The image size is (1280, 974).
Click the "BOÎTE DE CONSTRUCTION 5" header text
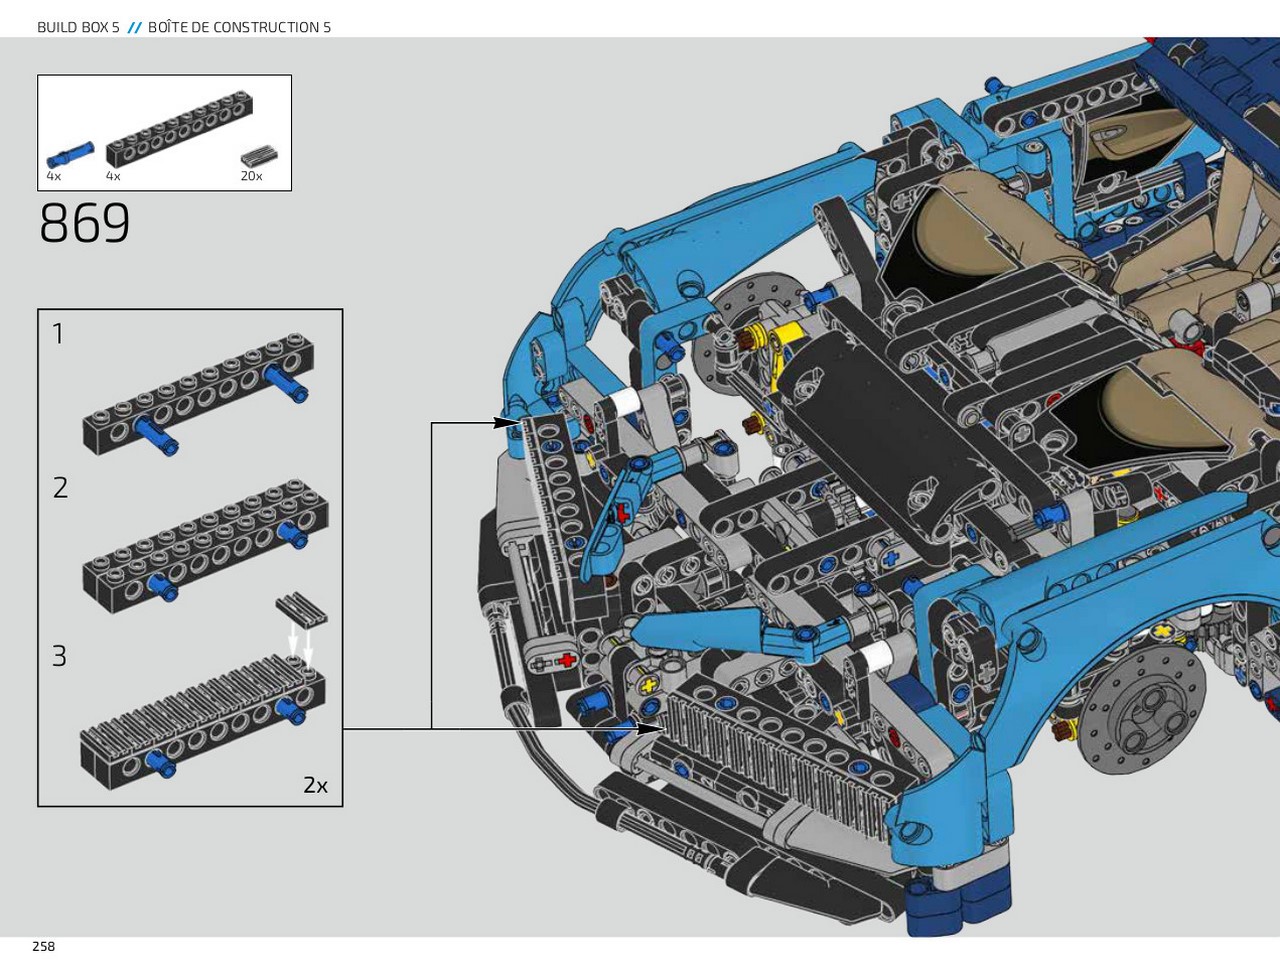coord(239,27)
